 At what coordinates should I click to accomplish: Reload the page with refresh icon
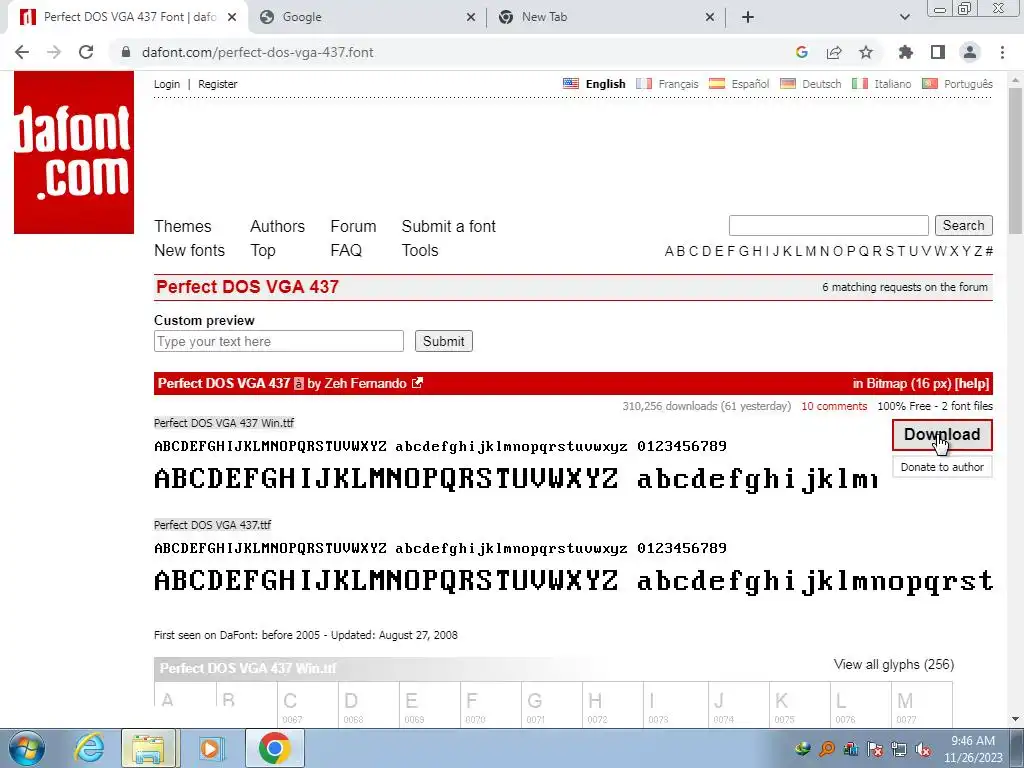86,52
